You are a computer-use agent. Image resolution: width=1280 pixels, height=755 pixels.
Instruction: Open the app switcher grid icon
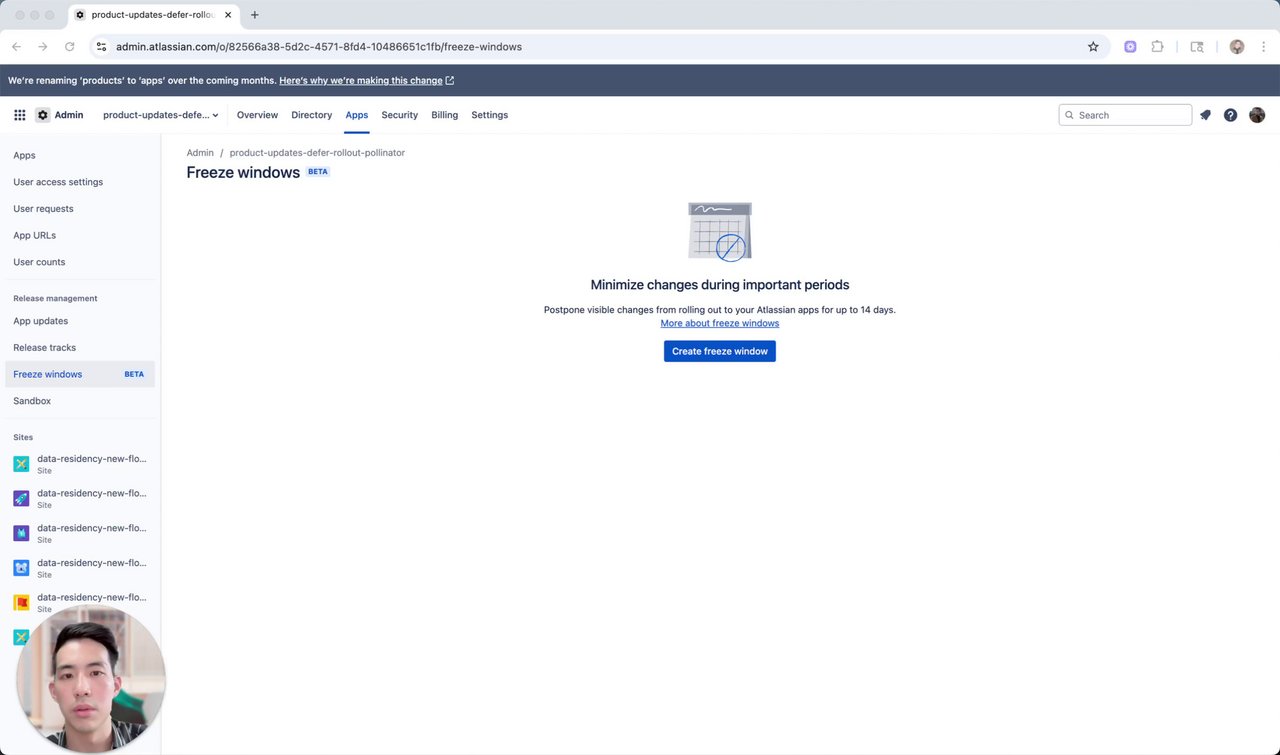tap(20, 115)
